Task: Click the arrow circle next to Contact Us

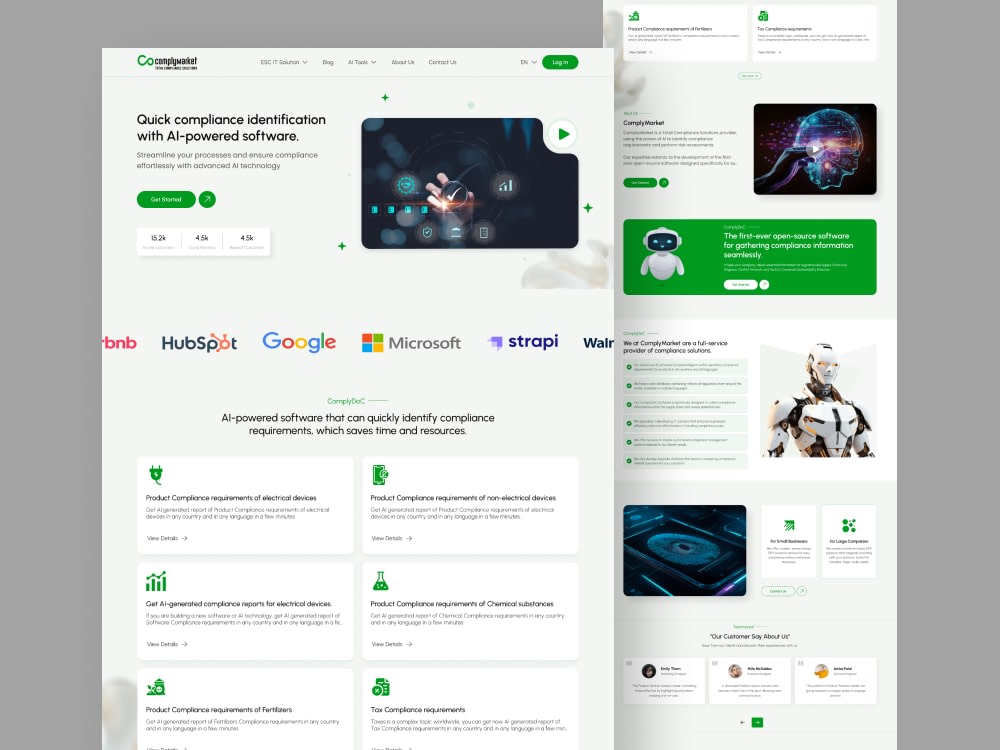Action: [x=802, y=591]
